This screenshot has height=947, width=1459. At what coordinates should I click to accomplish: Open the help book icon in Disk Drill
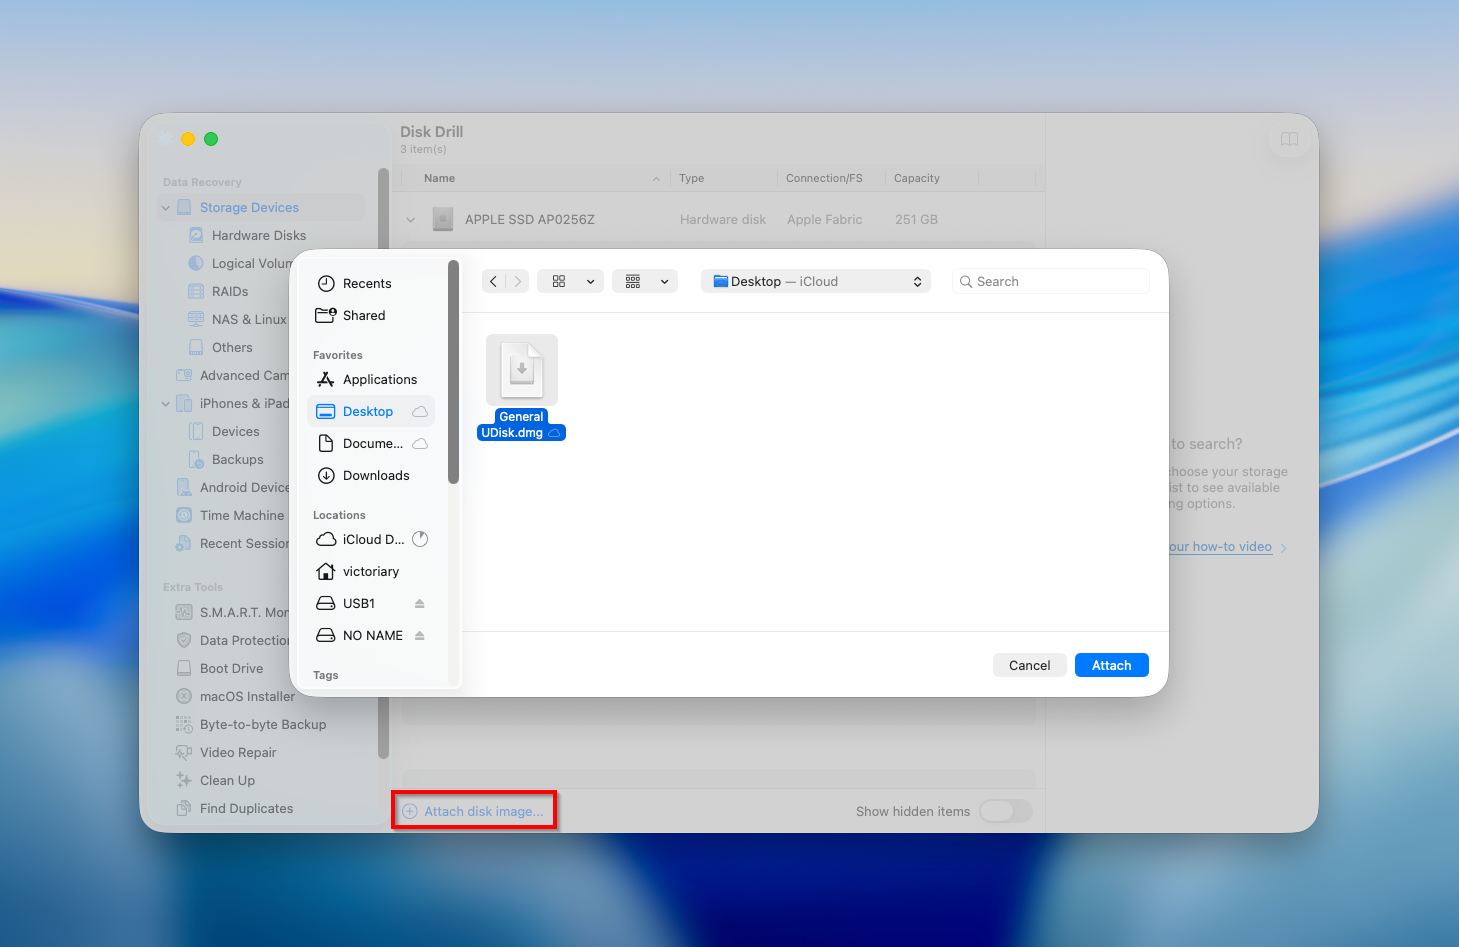coord(1289,139)
